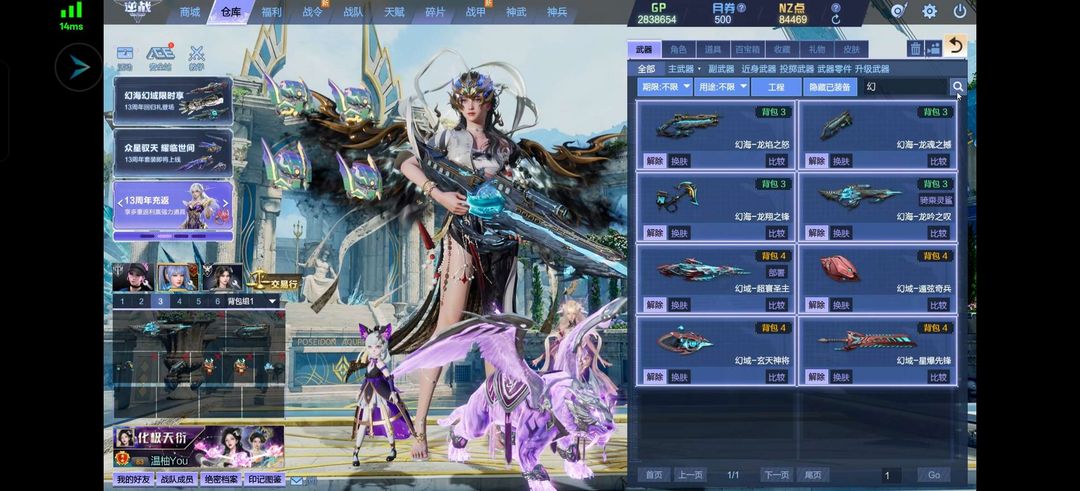
Task: Toggle the 隐藏已装备 filter
Action: pos(830,87)
